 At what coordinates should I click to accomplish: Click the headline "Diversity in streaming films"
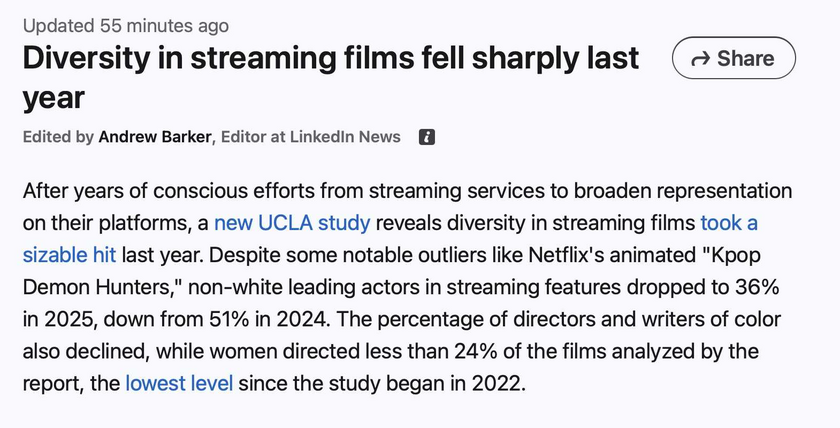[218, 58]
